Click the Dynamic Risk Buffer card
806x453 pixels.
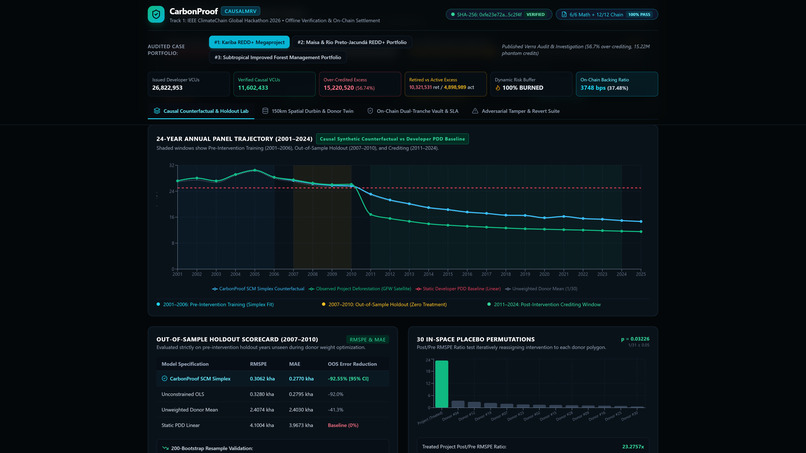[x=531, y=84]
